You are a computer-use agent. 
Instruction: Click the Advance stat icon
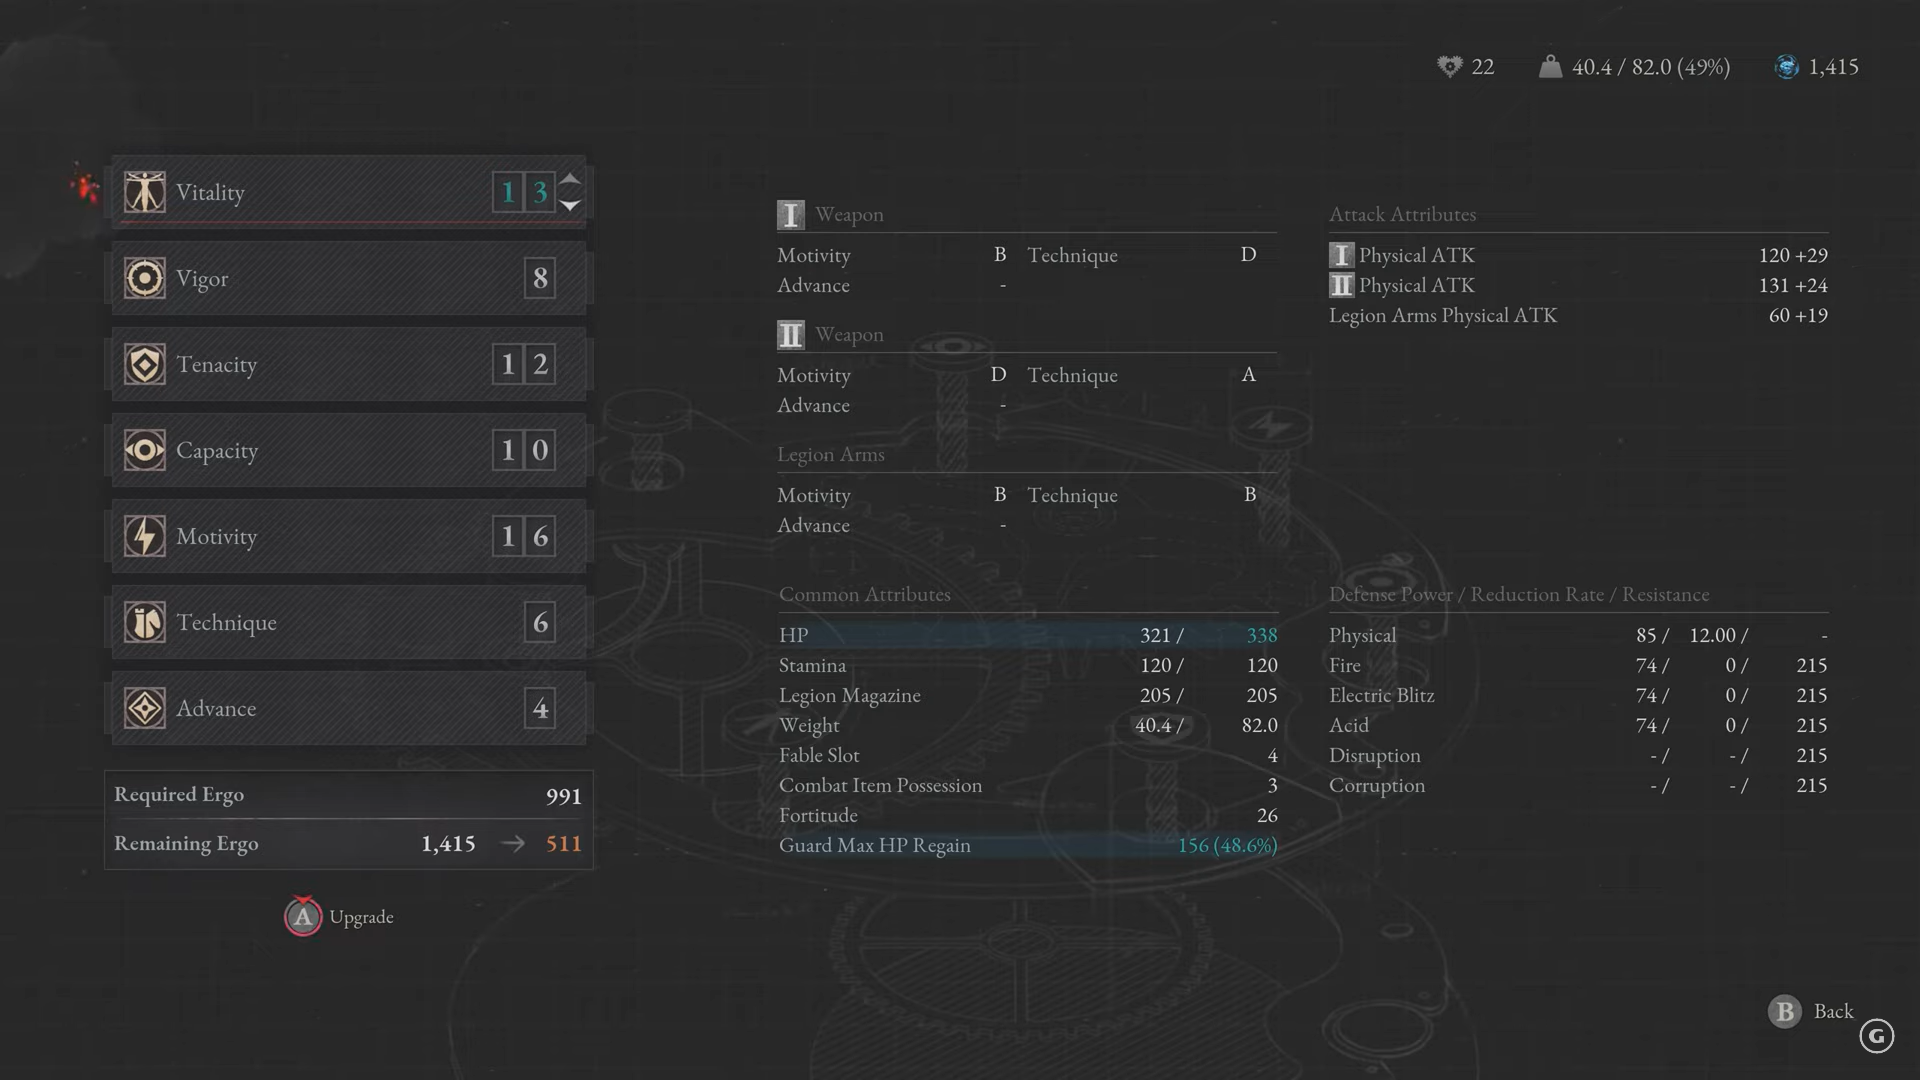144,707
